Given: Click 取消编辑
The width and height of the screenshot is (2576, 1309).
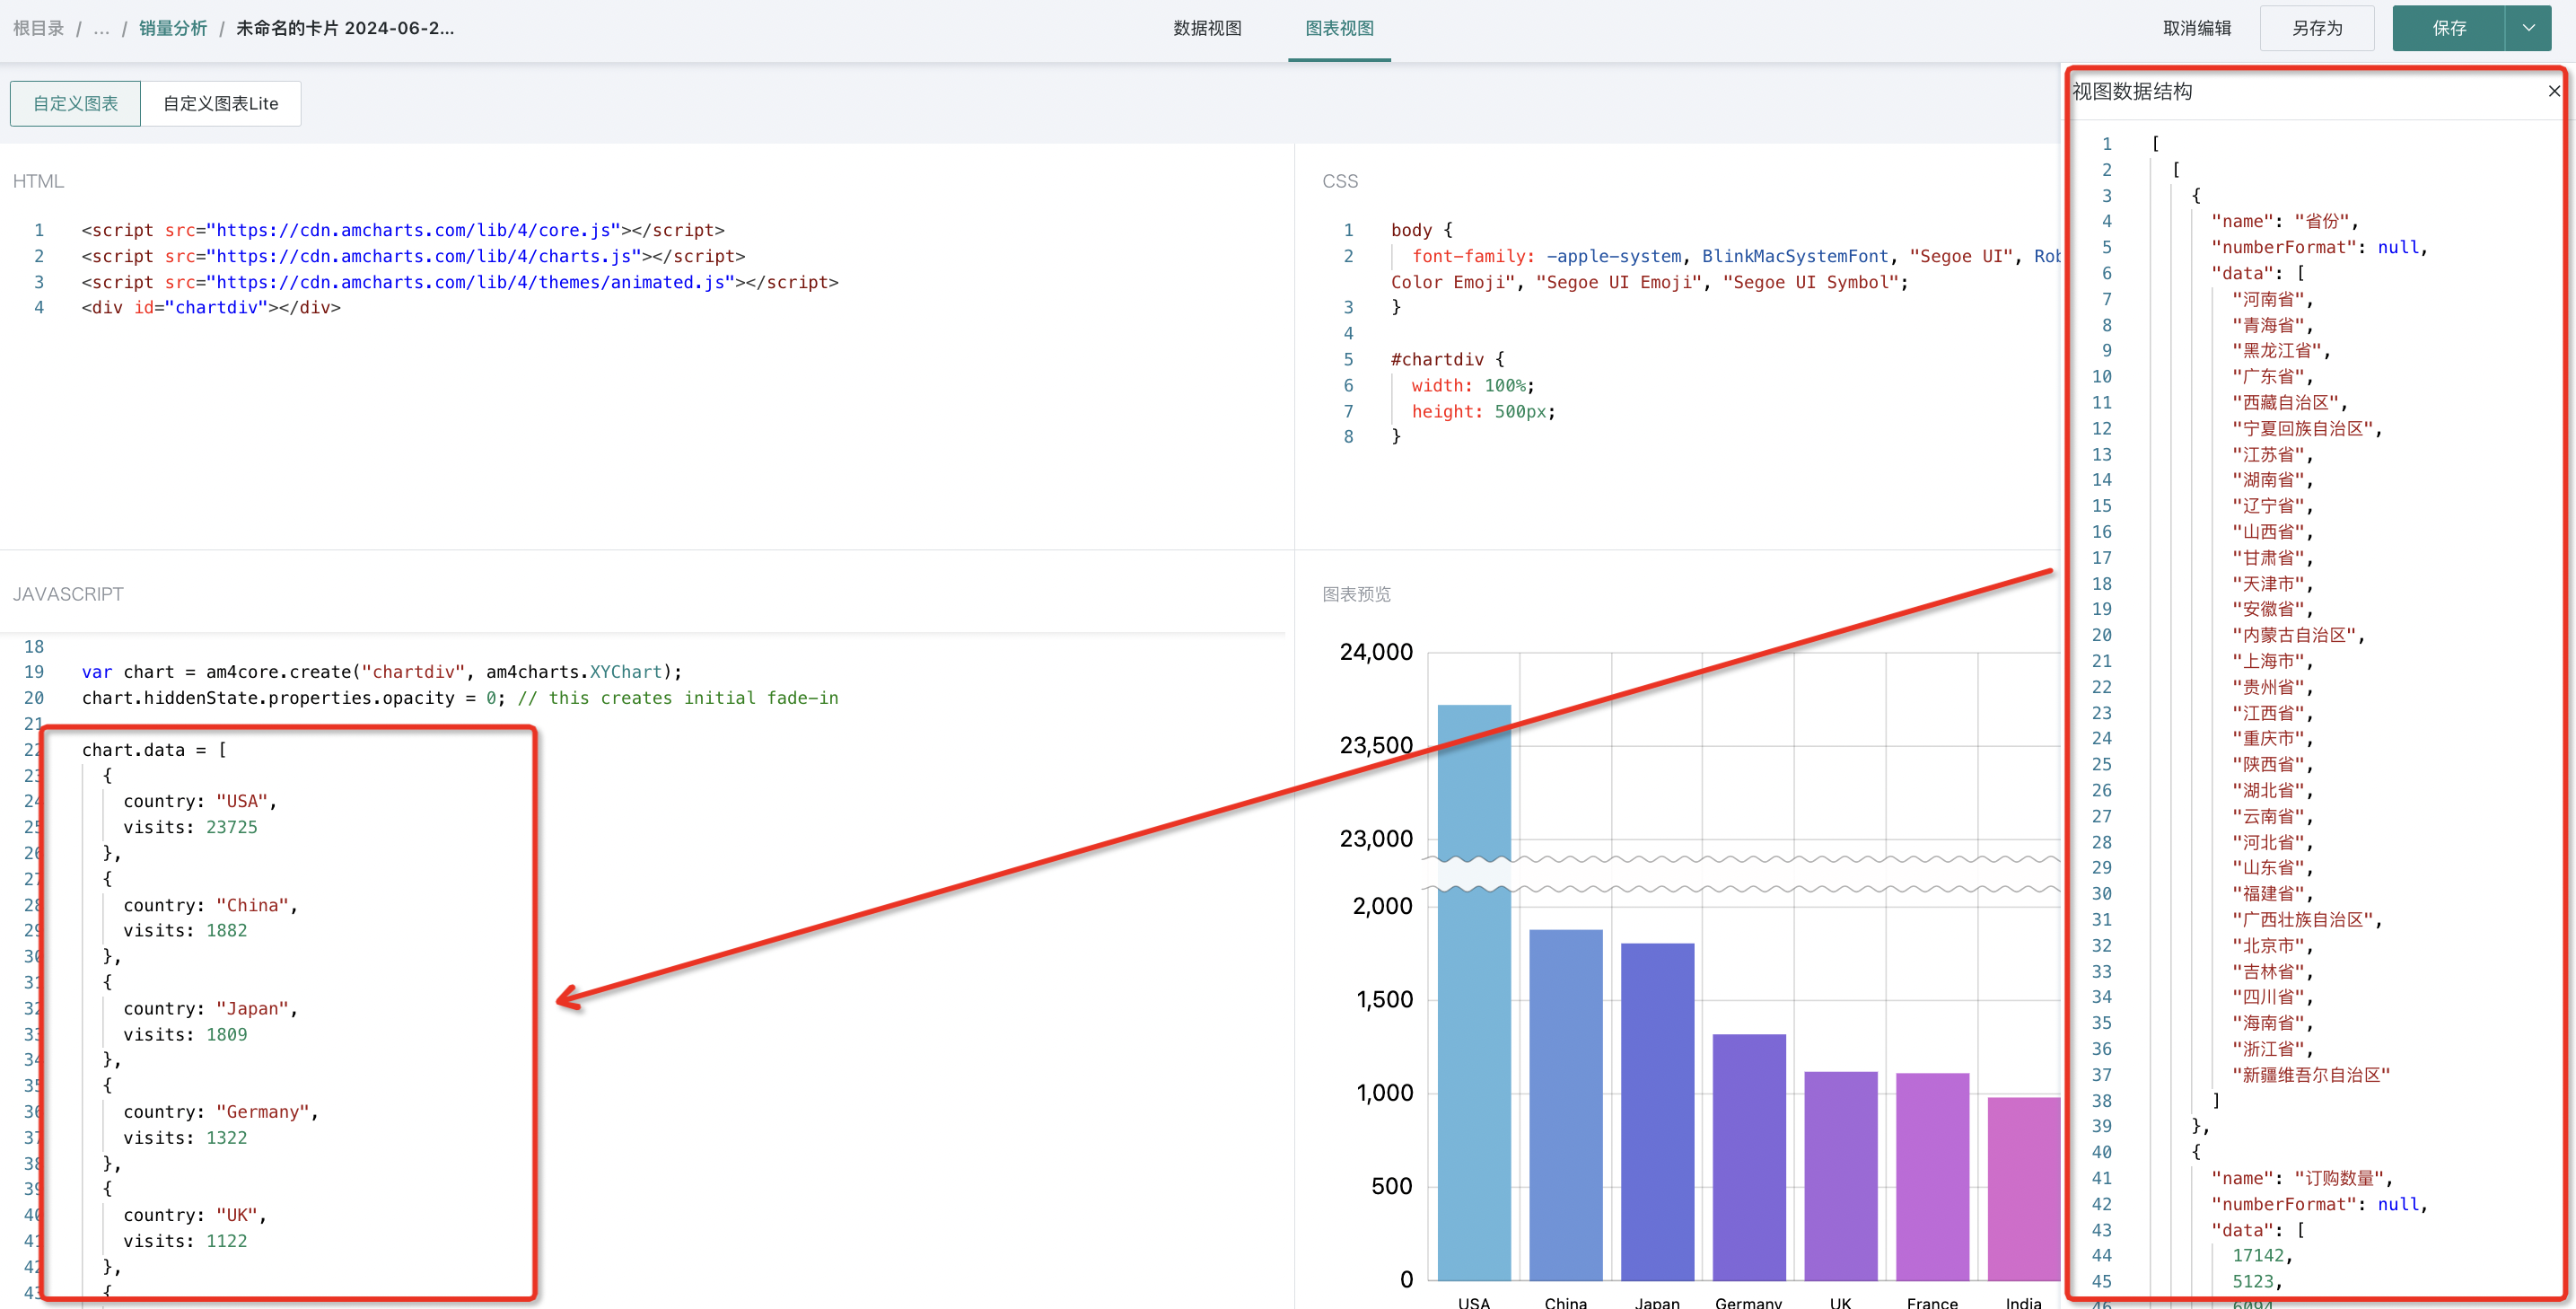Looking at the screenshot, I should 2197,28.
